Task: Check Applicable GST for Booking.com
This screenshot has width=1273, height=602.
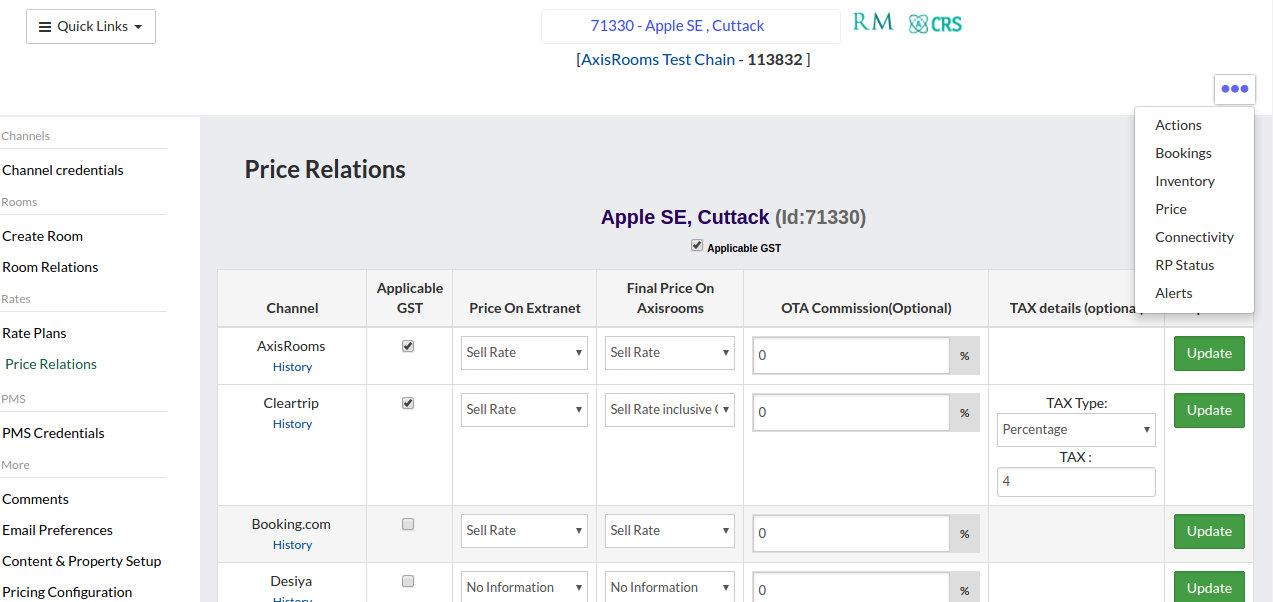Action: (408, 524)
